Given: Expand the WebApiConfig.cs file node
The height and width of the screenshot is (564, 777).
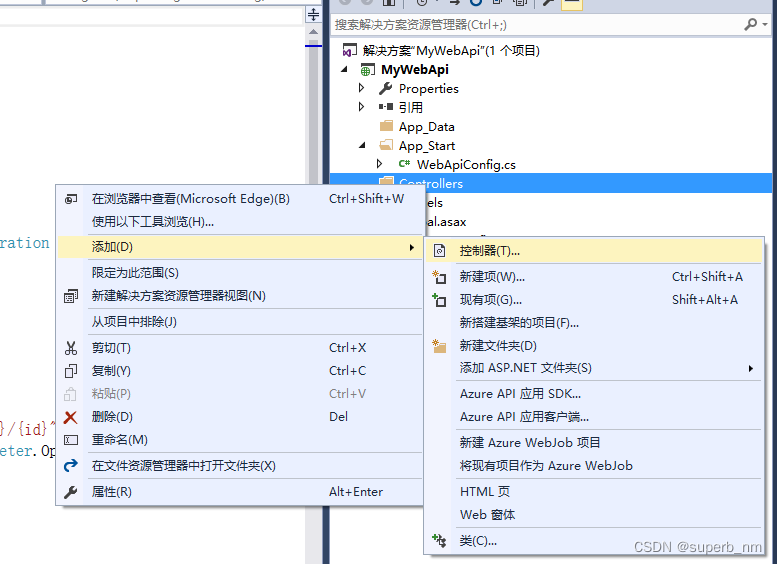Looking at the screenshot, I should 380,164.
